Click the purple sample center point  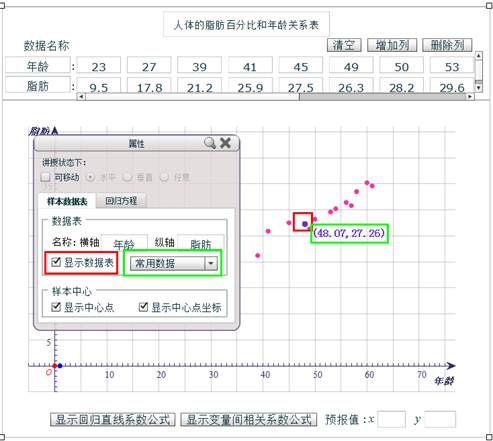coord(305,224)
